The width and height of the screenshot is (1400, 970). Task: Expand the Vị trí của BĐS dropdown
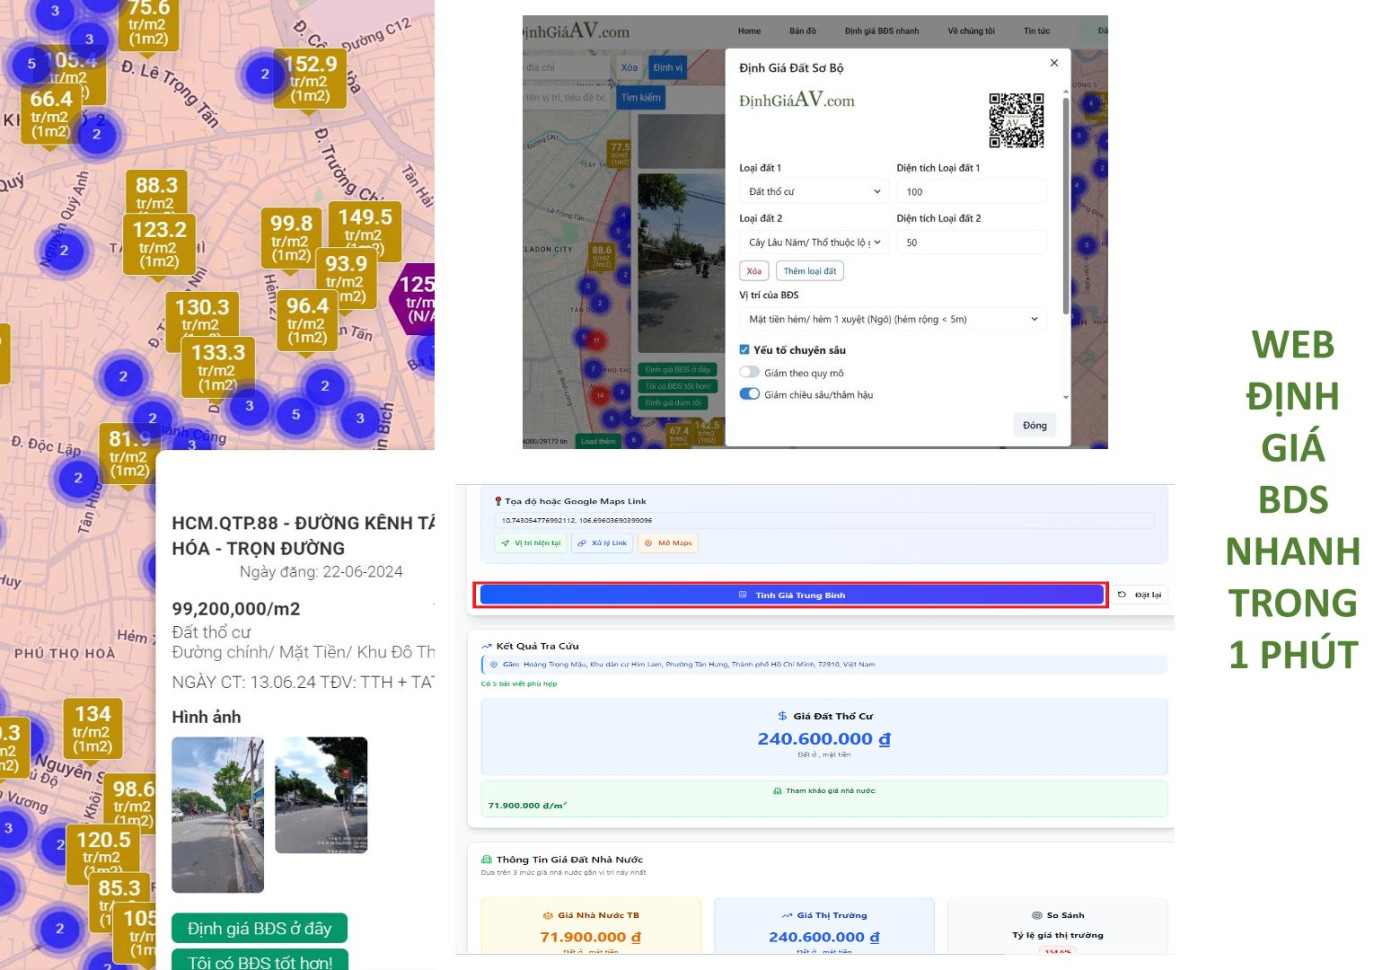[x=892, y=319]
